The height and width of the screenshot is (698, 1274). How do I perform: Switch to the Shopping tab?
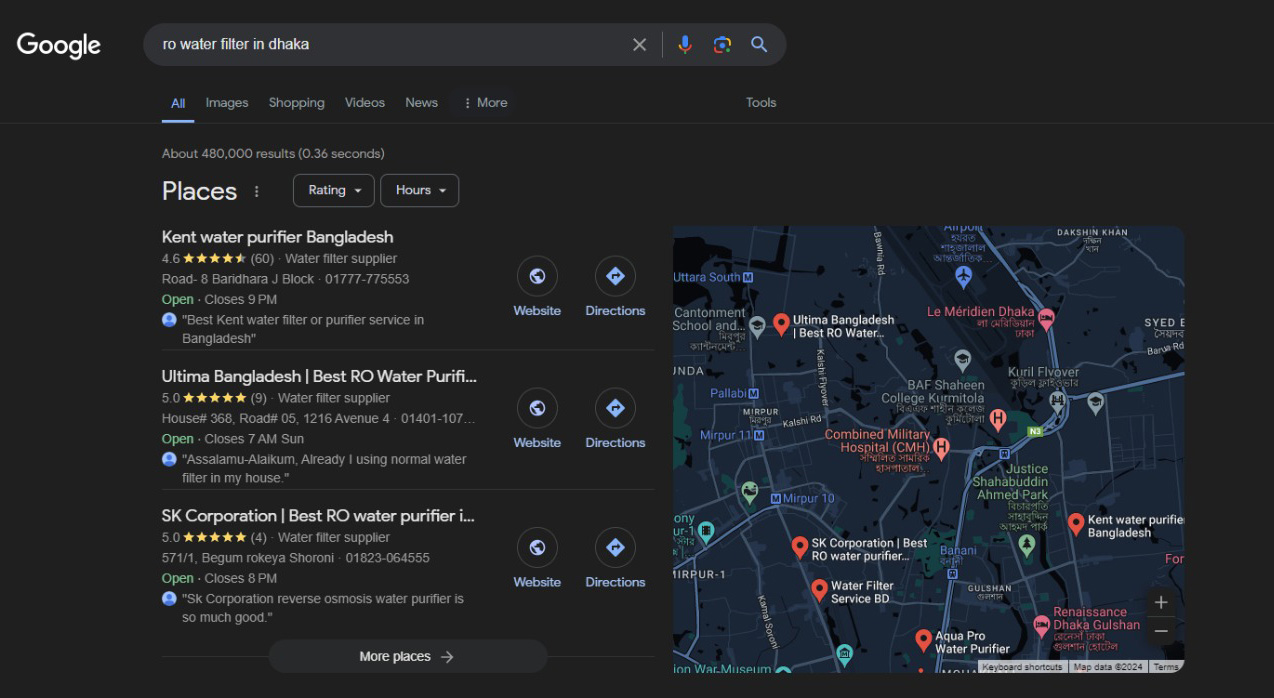pos(296,102)
